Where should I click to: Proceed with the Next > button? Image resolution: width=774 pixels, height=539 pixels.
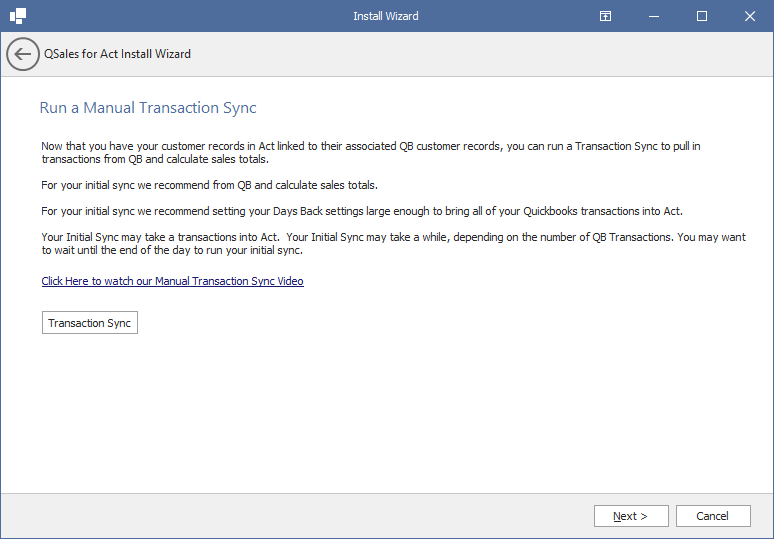(x=631, y=516)
